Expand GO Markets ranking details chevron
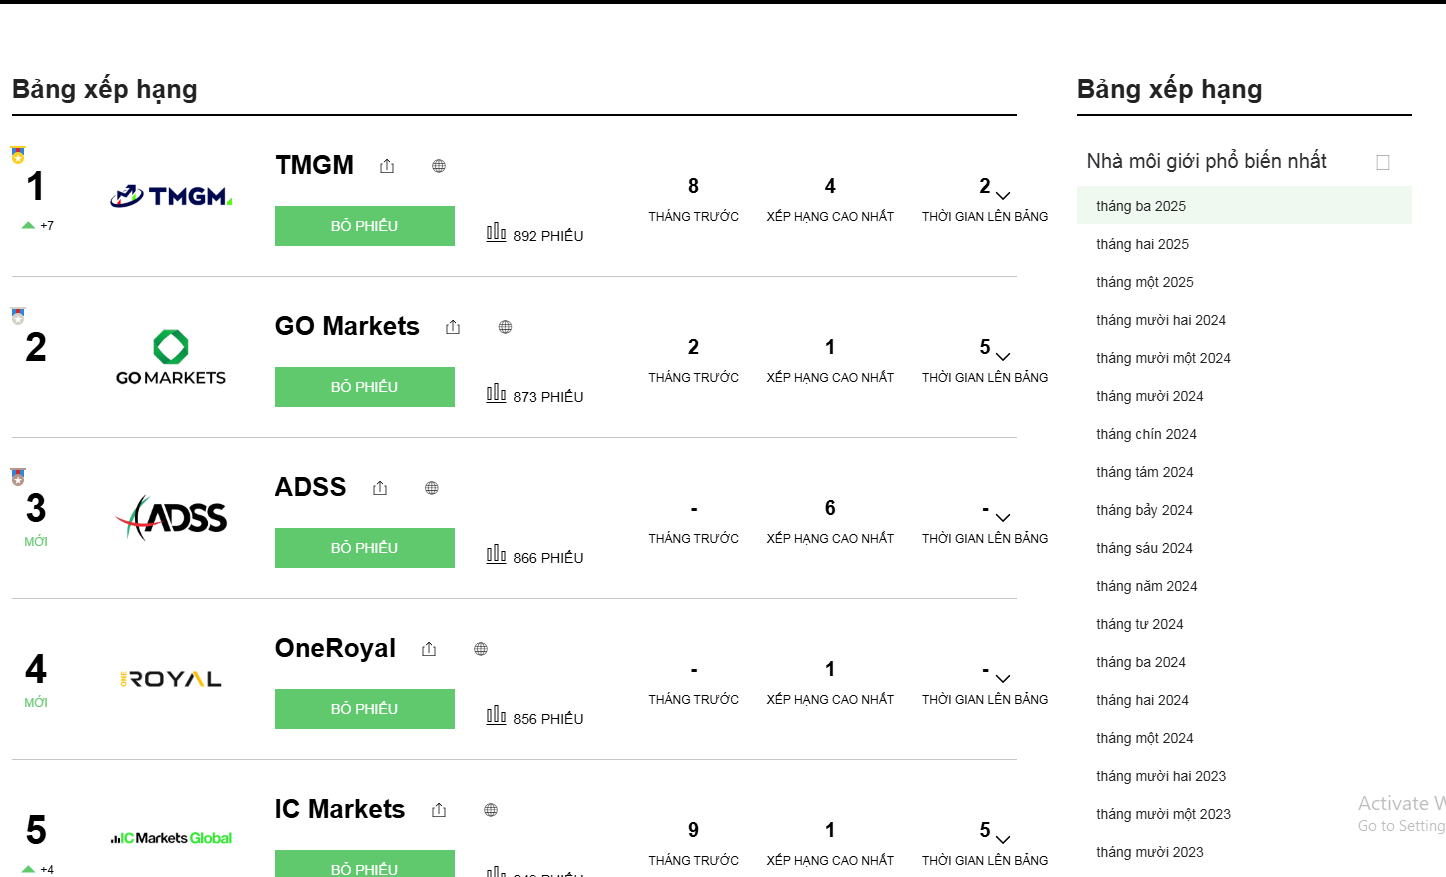The image size is (1446, 877). click(1003, 357)
